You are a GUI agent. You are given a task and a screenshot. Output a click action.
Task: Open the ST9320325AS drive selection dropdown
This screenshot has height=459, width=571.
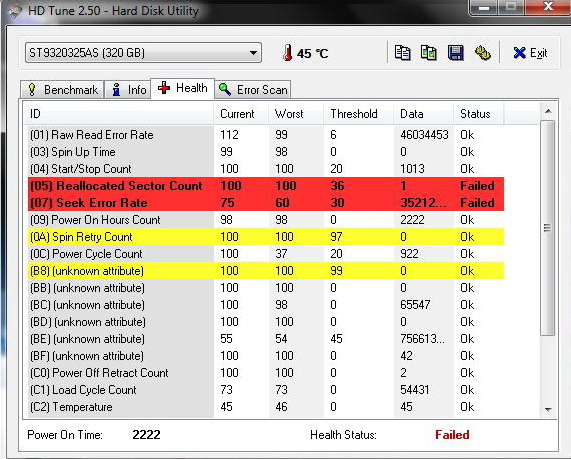click(143, 53)
